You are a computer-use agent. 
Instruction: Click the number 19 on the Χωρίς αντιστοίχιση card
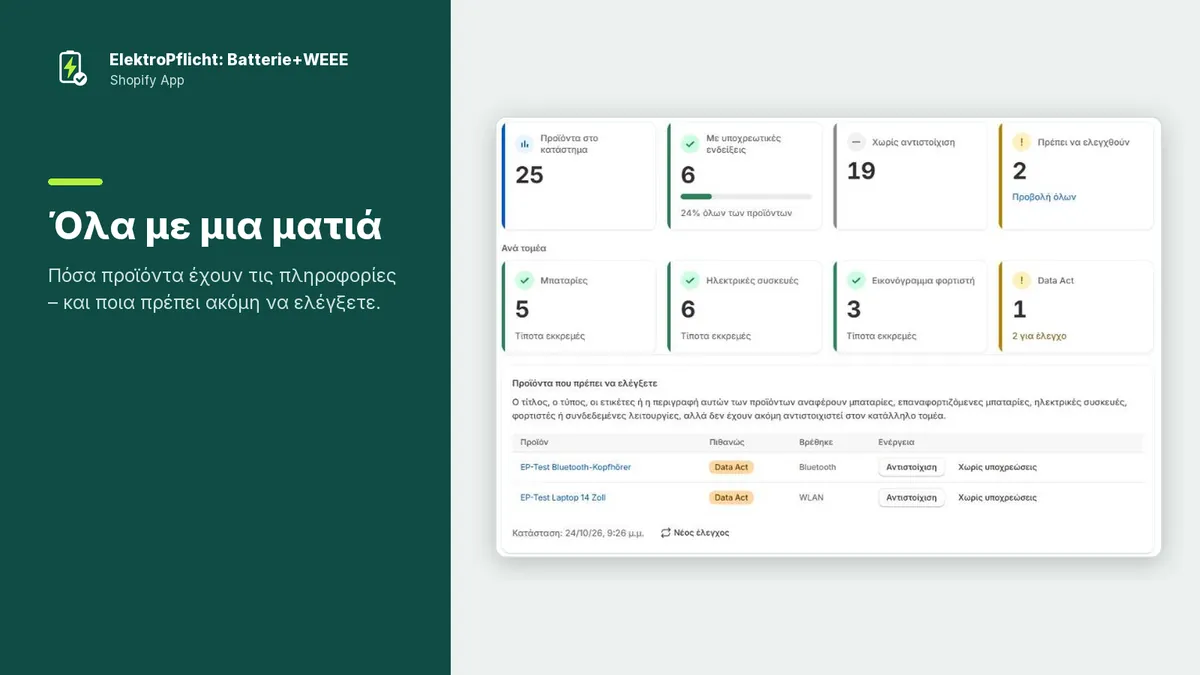pyautogui.click(x=861, y=171)
